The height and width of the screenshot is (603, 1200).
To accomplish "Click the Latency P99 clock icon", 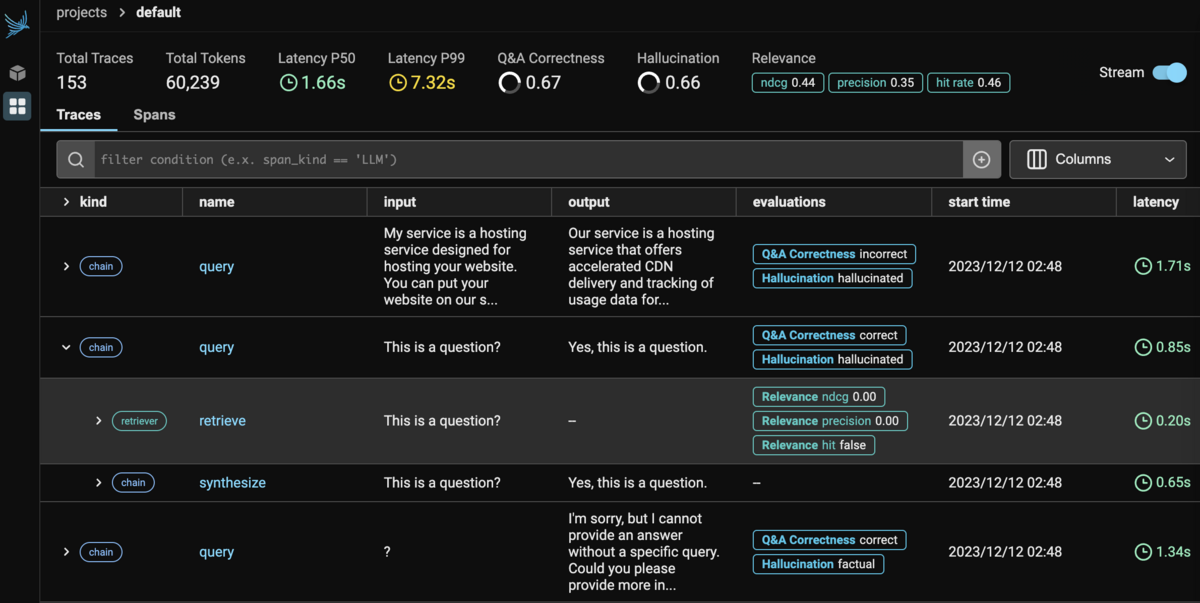I will 398,83.
